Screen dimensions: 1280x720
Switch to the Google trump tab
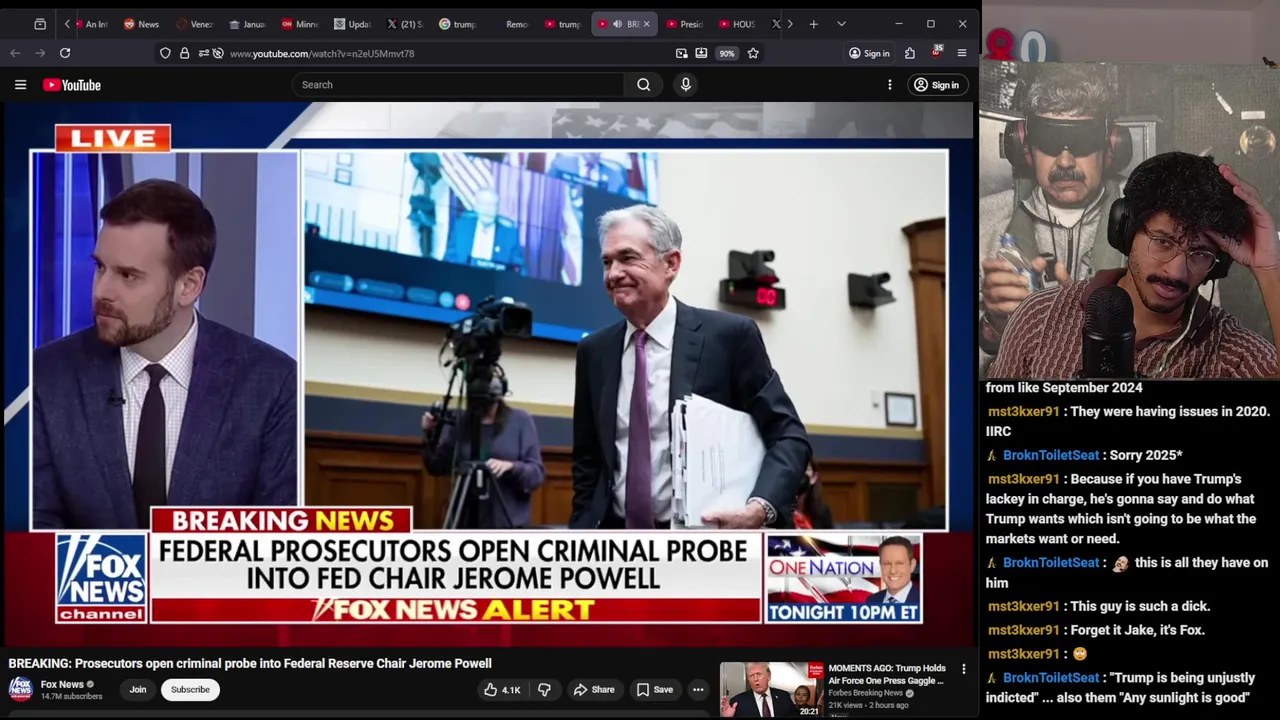point(458,24)
